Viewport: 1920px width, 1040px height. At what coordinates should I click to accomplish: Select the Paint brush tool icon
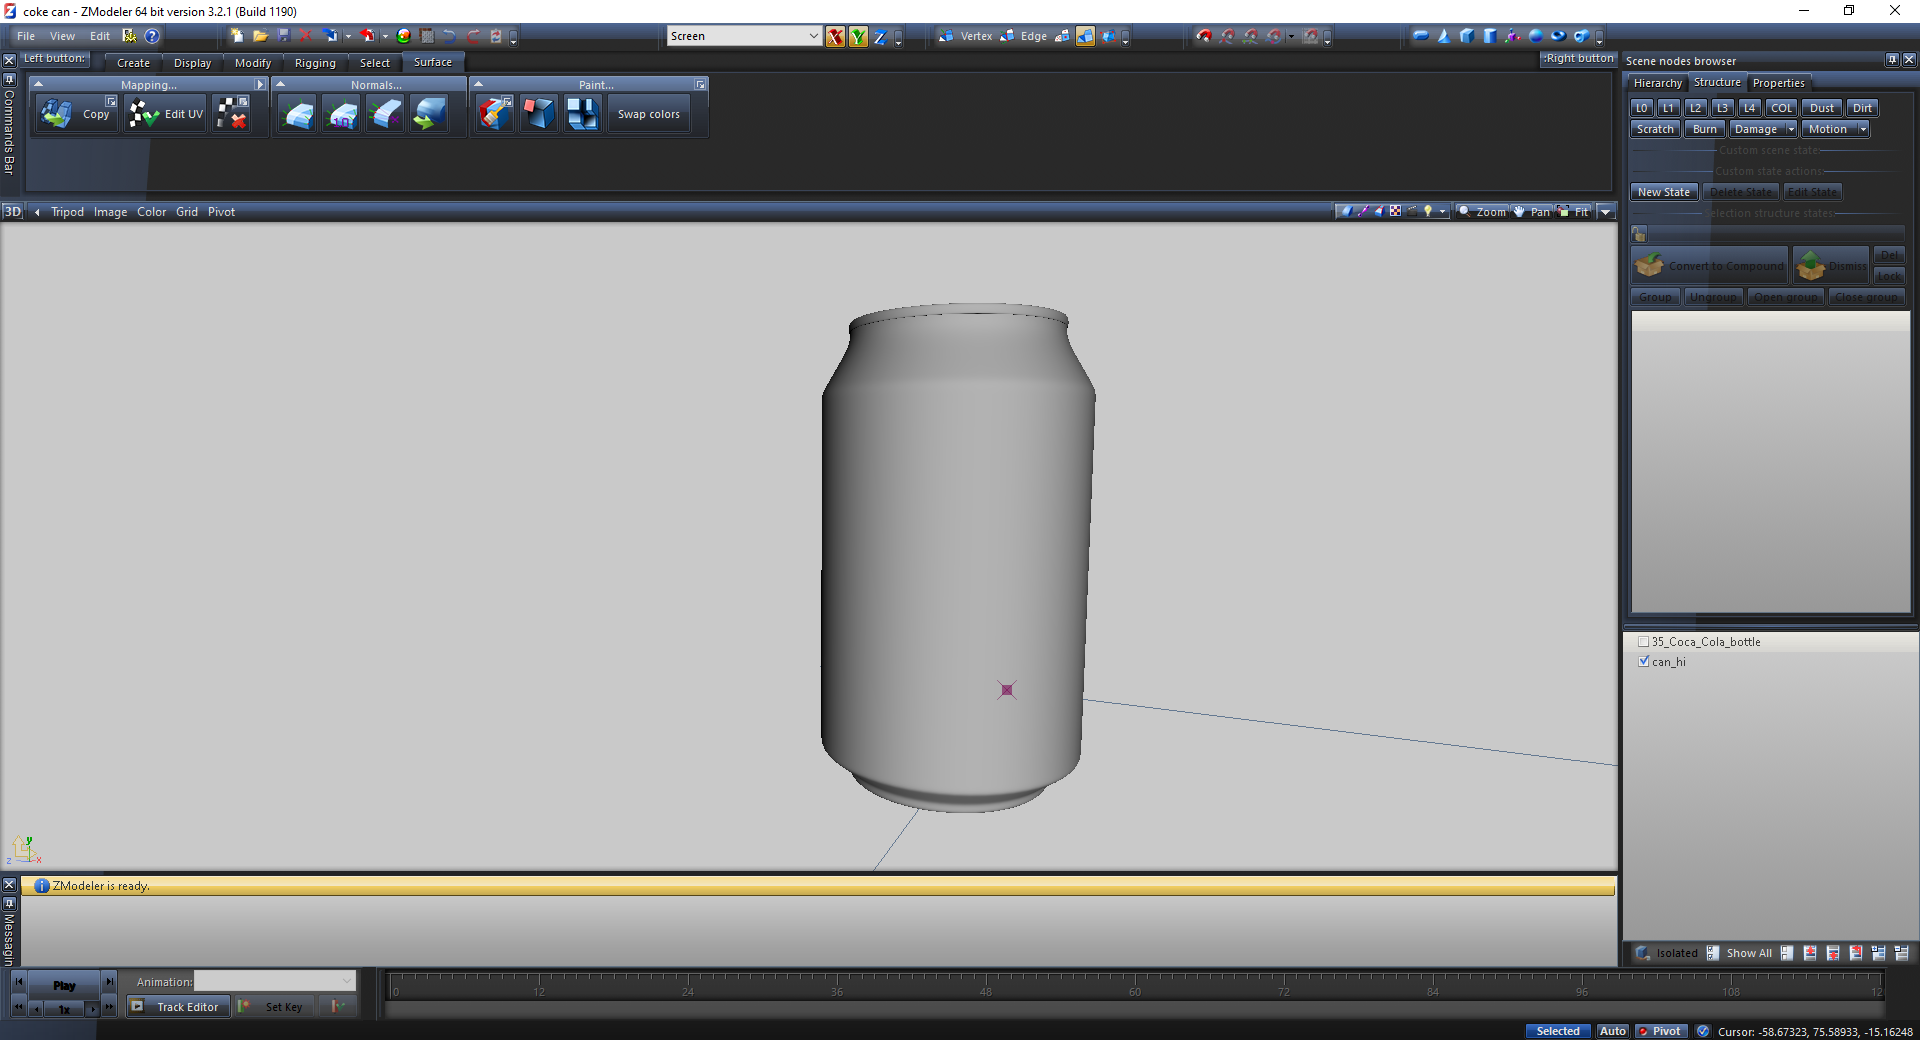(x=495, y=114)
